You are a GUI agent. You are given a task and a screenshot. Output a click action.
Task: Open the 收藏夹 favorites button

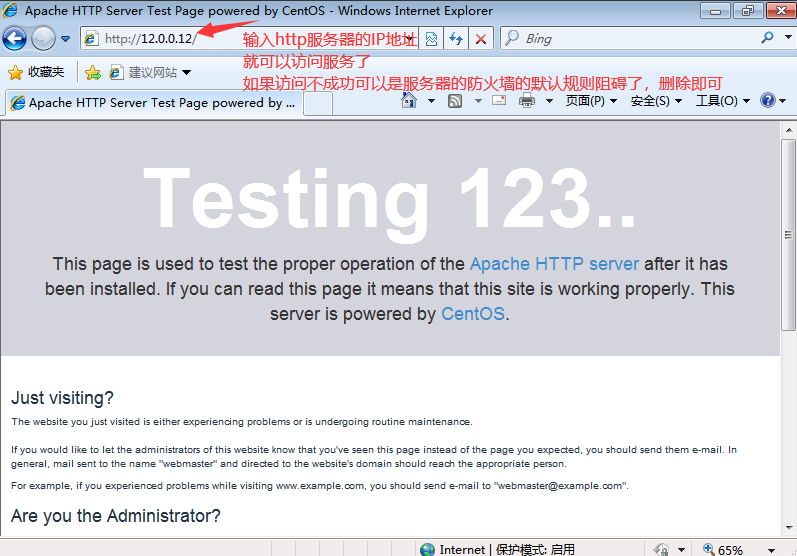point(36,72)
